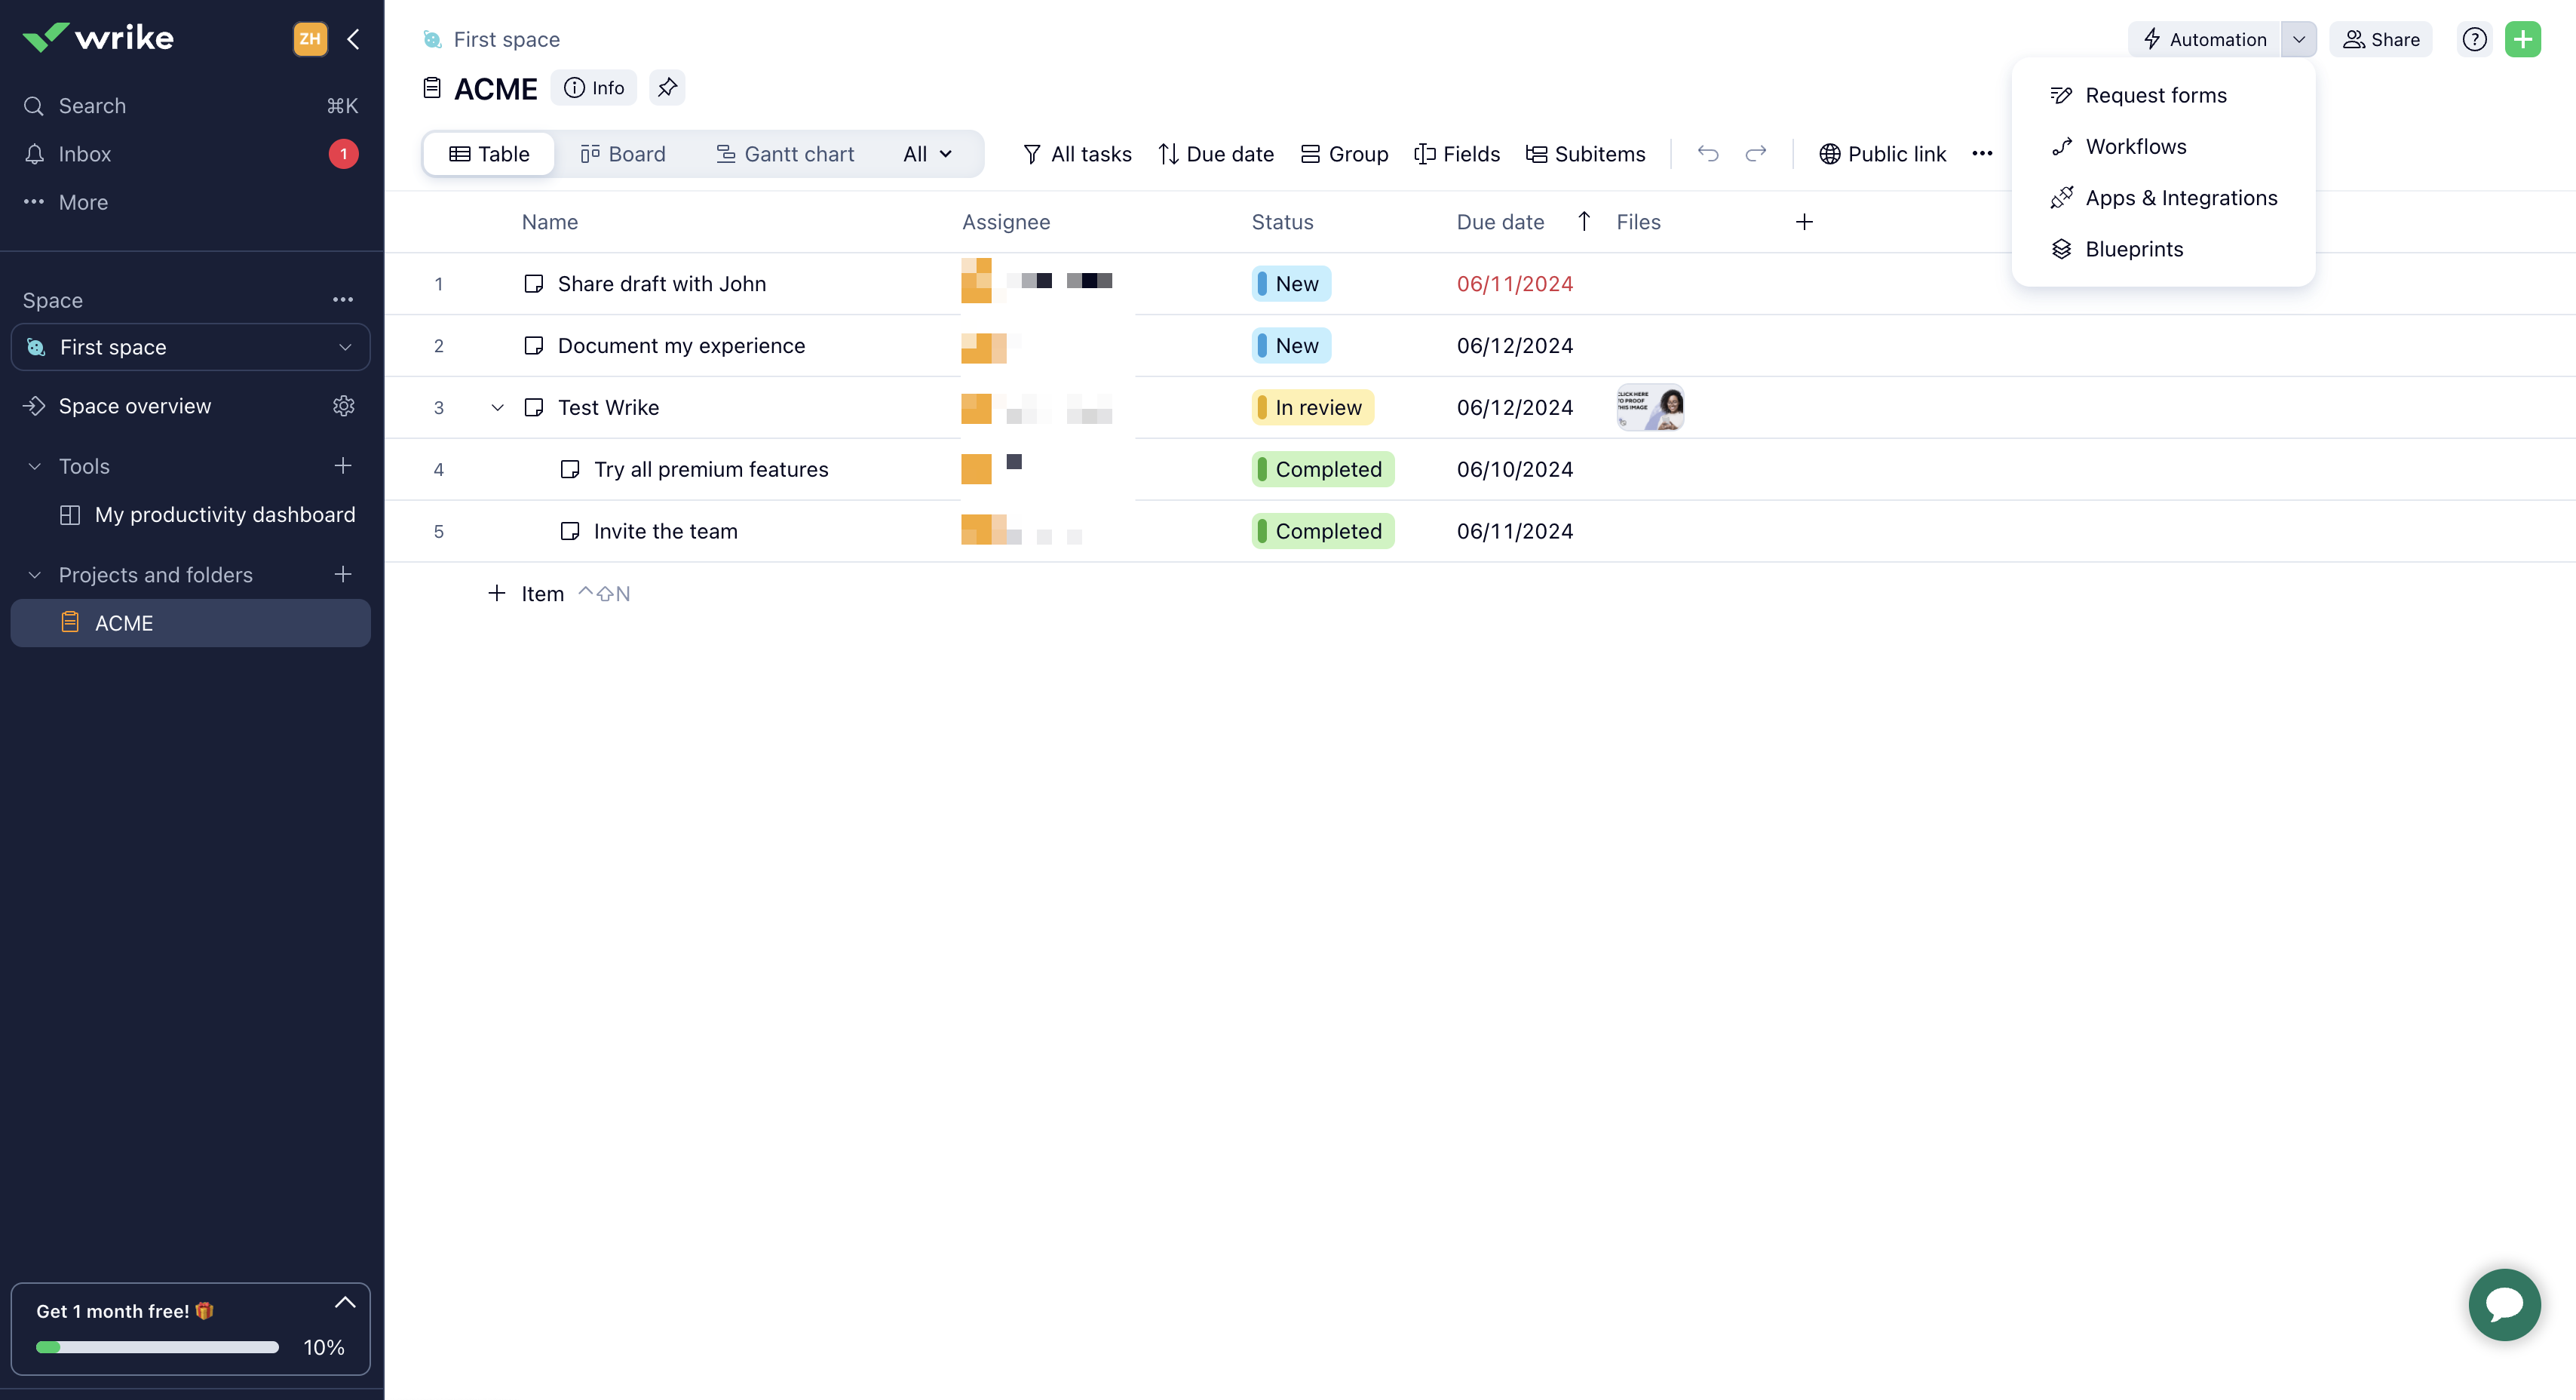Open Try all premium features task icon

point(570,469)
